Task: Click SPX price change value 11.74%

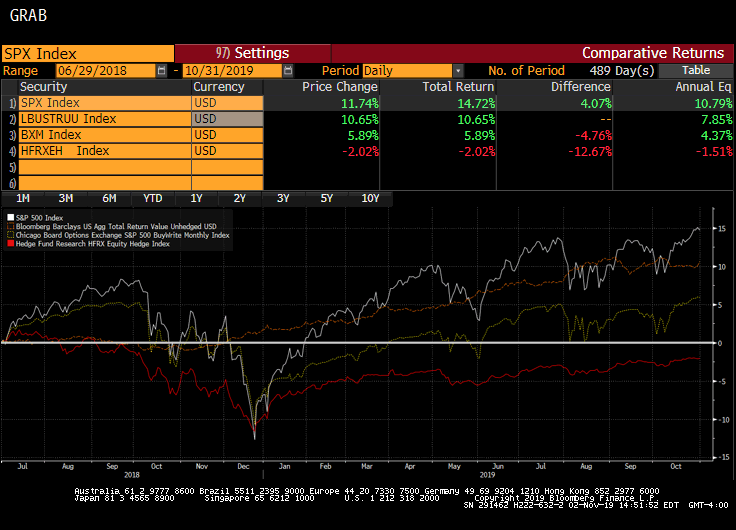Action: click(x=360, y=103)
